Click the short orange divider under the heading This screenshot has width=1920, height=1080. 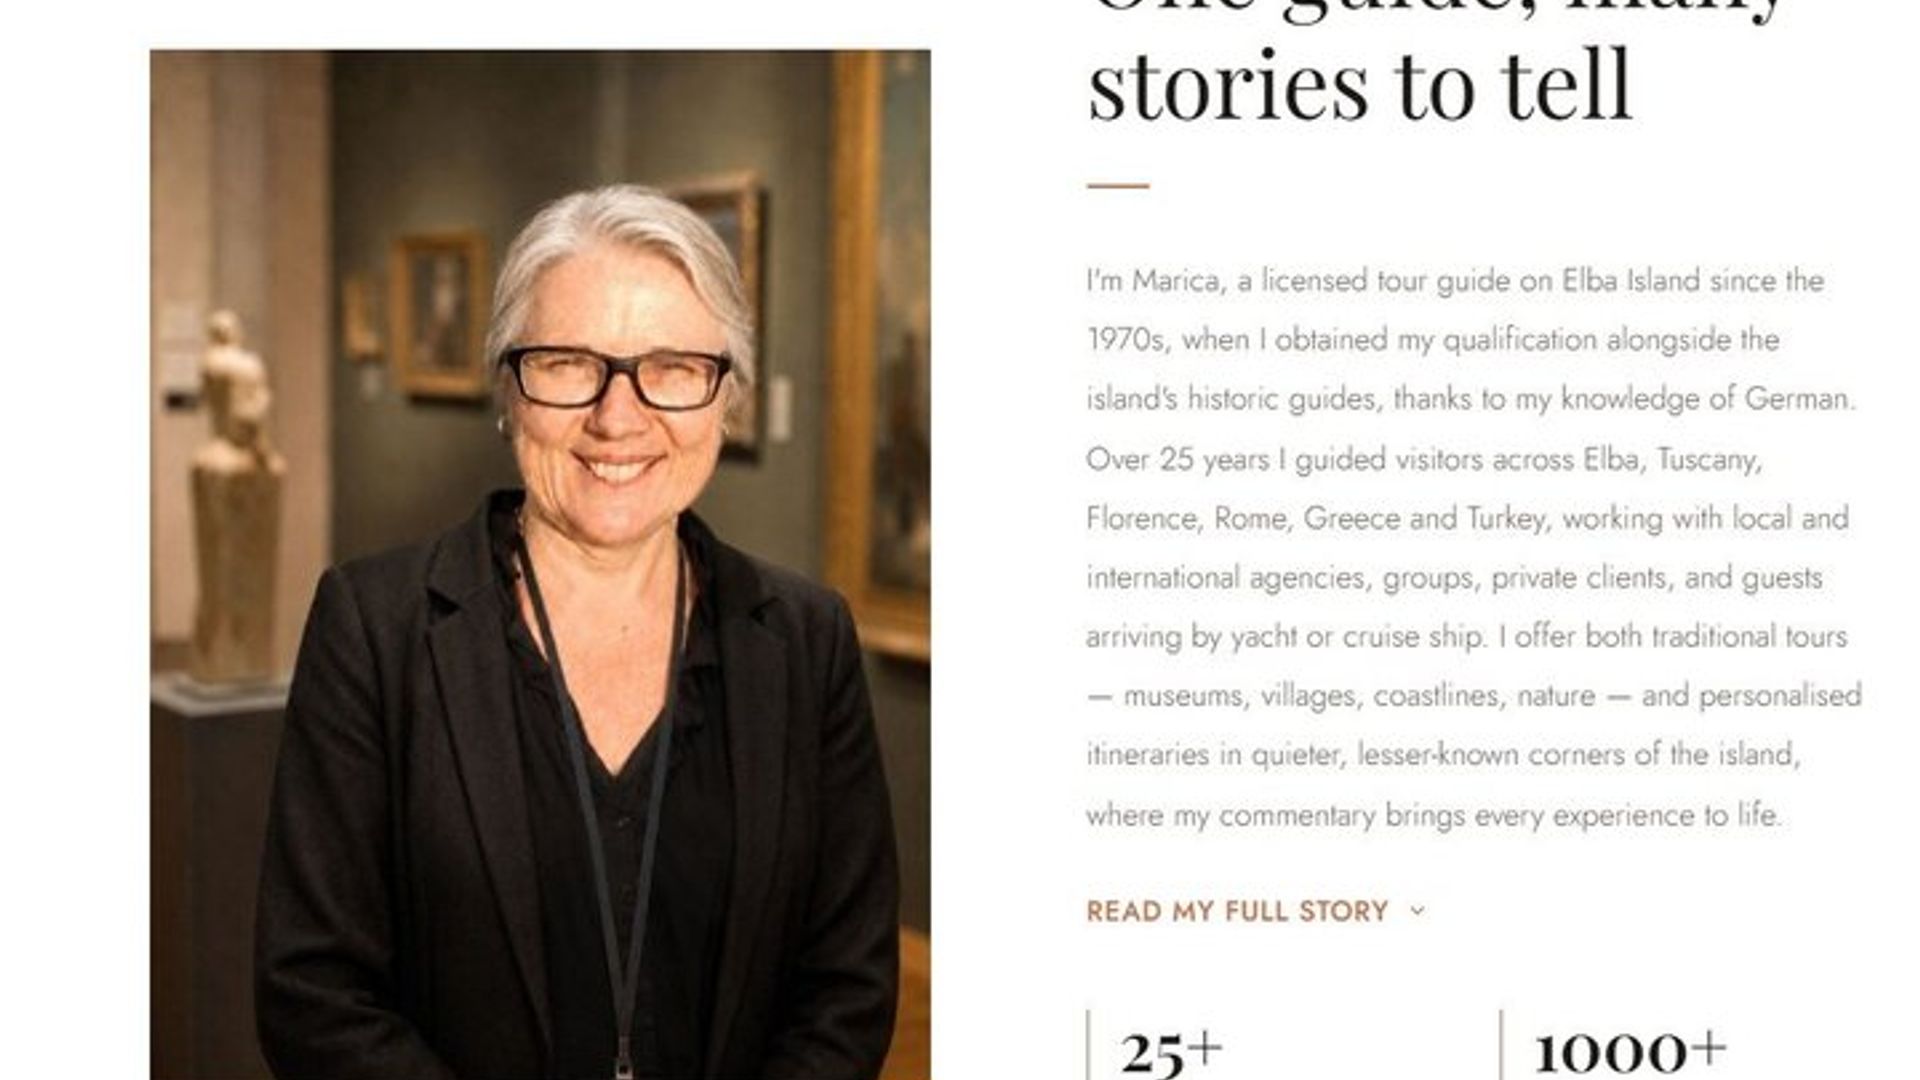click(x=1118, y=185)
